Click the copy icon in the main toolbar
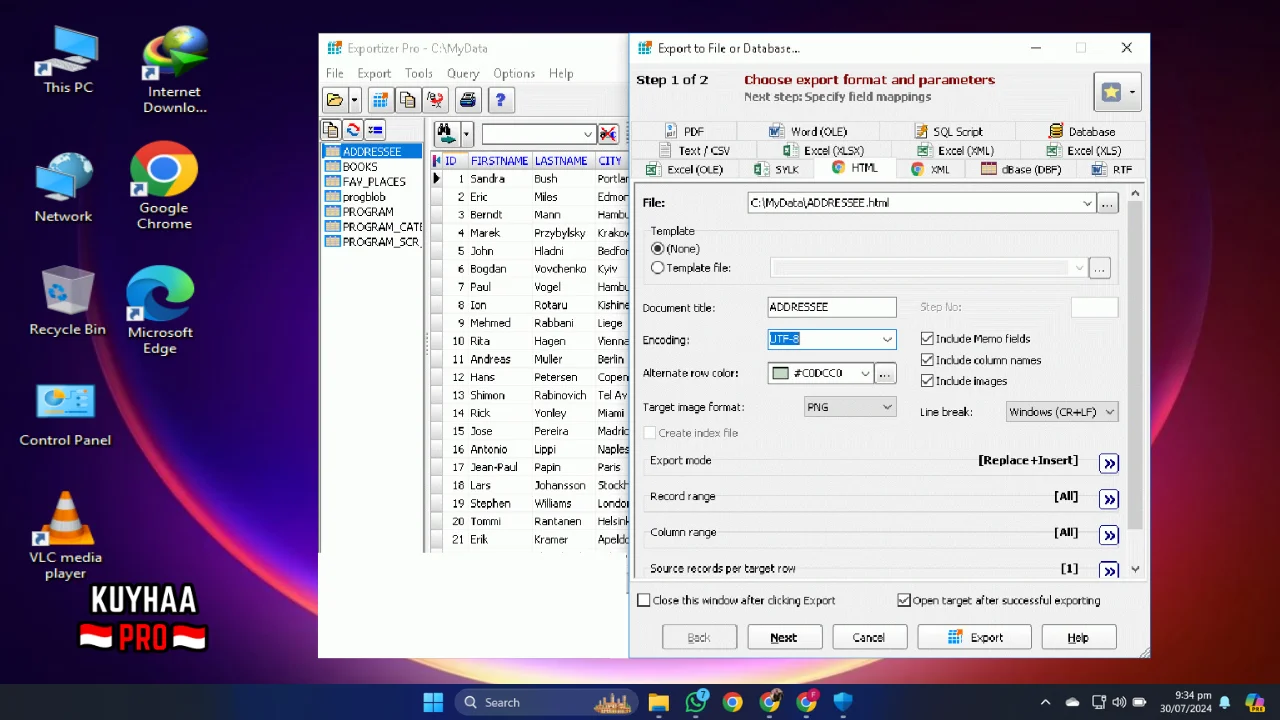This screenshot has height=720, width=1280. (x=407, y=100)
